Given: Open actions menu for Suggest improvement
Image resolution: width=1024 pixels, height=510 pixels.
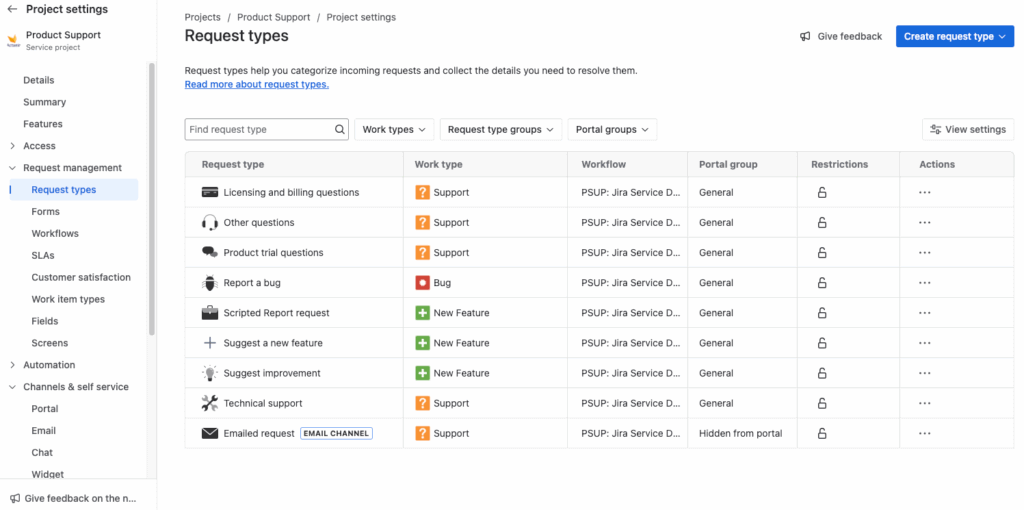Looking at the screenshot, I should (924, 373).
